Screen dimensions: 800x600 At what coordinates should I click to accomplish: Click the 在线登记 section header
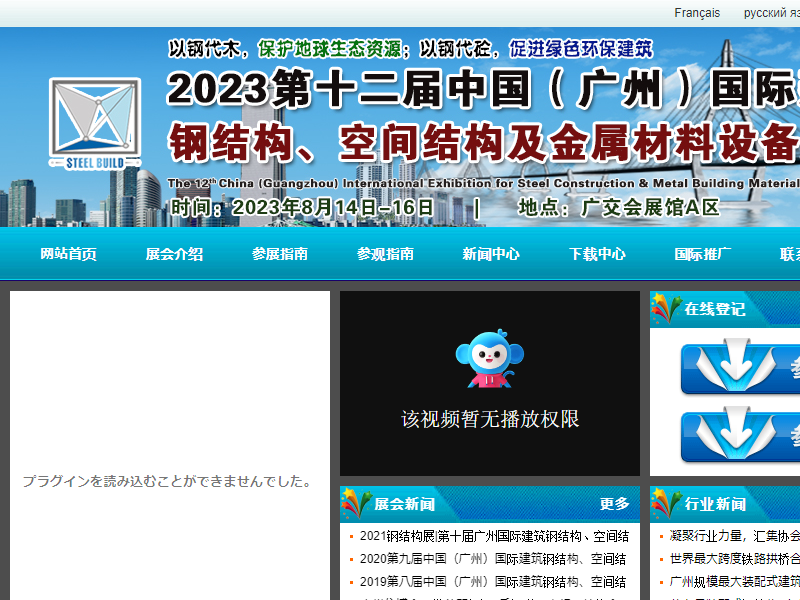coord(725,309)
